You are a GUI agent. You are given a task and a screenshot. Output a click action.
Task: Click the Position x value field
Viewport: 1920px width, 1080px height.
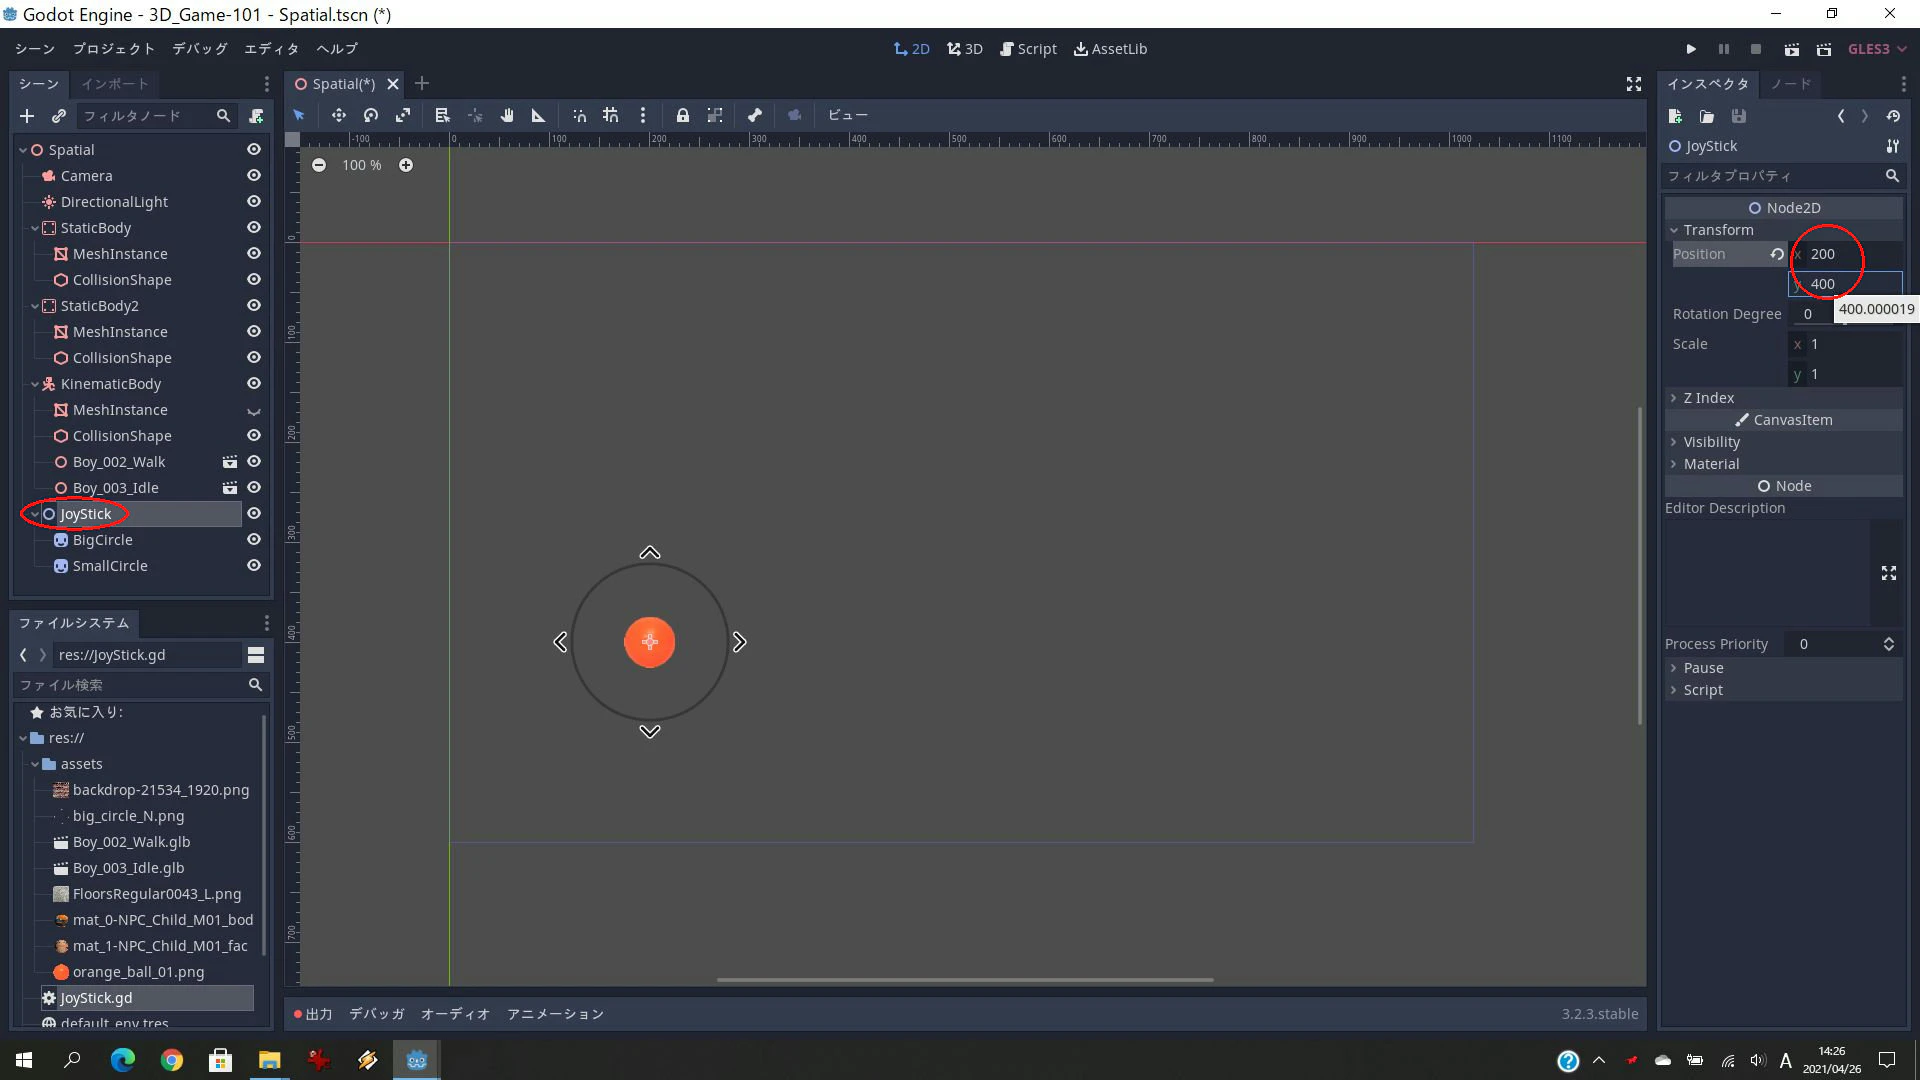(1845, 254)
